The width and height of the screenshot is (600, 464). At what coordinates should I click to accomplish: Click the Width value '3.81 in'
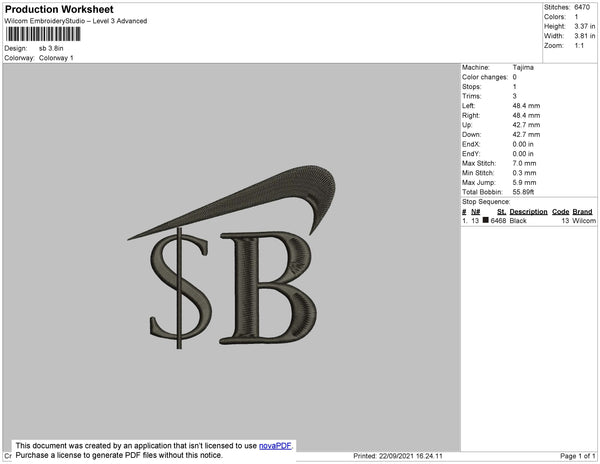(585, 36)
